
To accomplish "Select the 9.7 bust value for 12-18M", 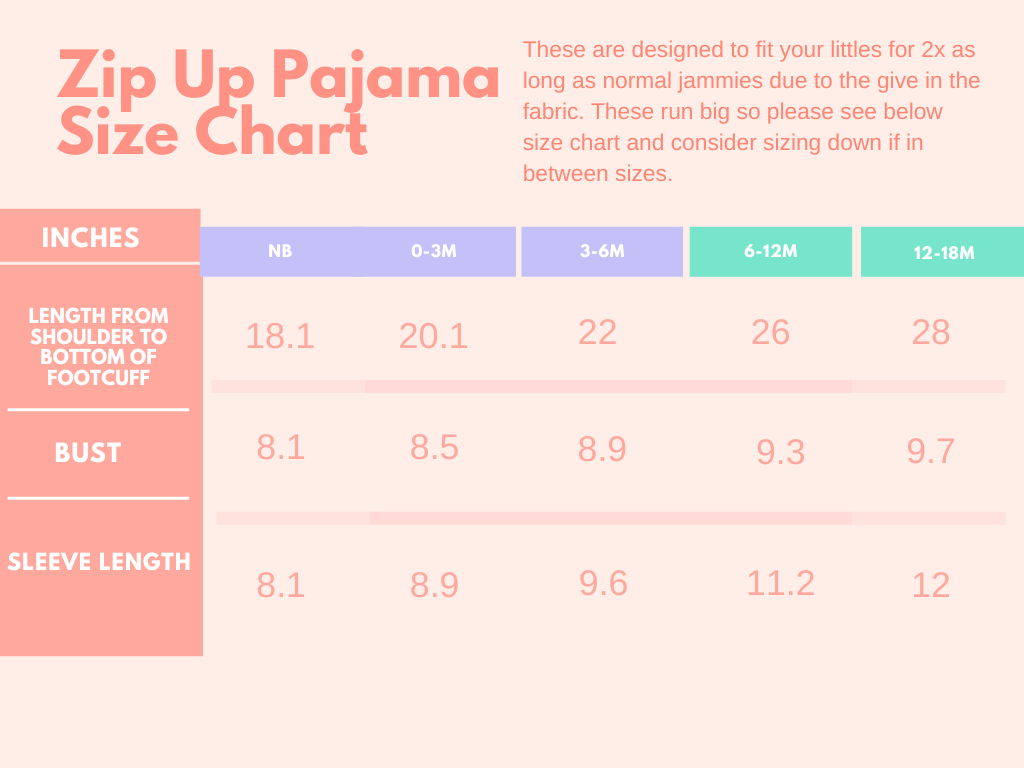I will 930,452.
